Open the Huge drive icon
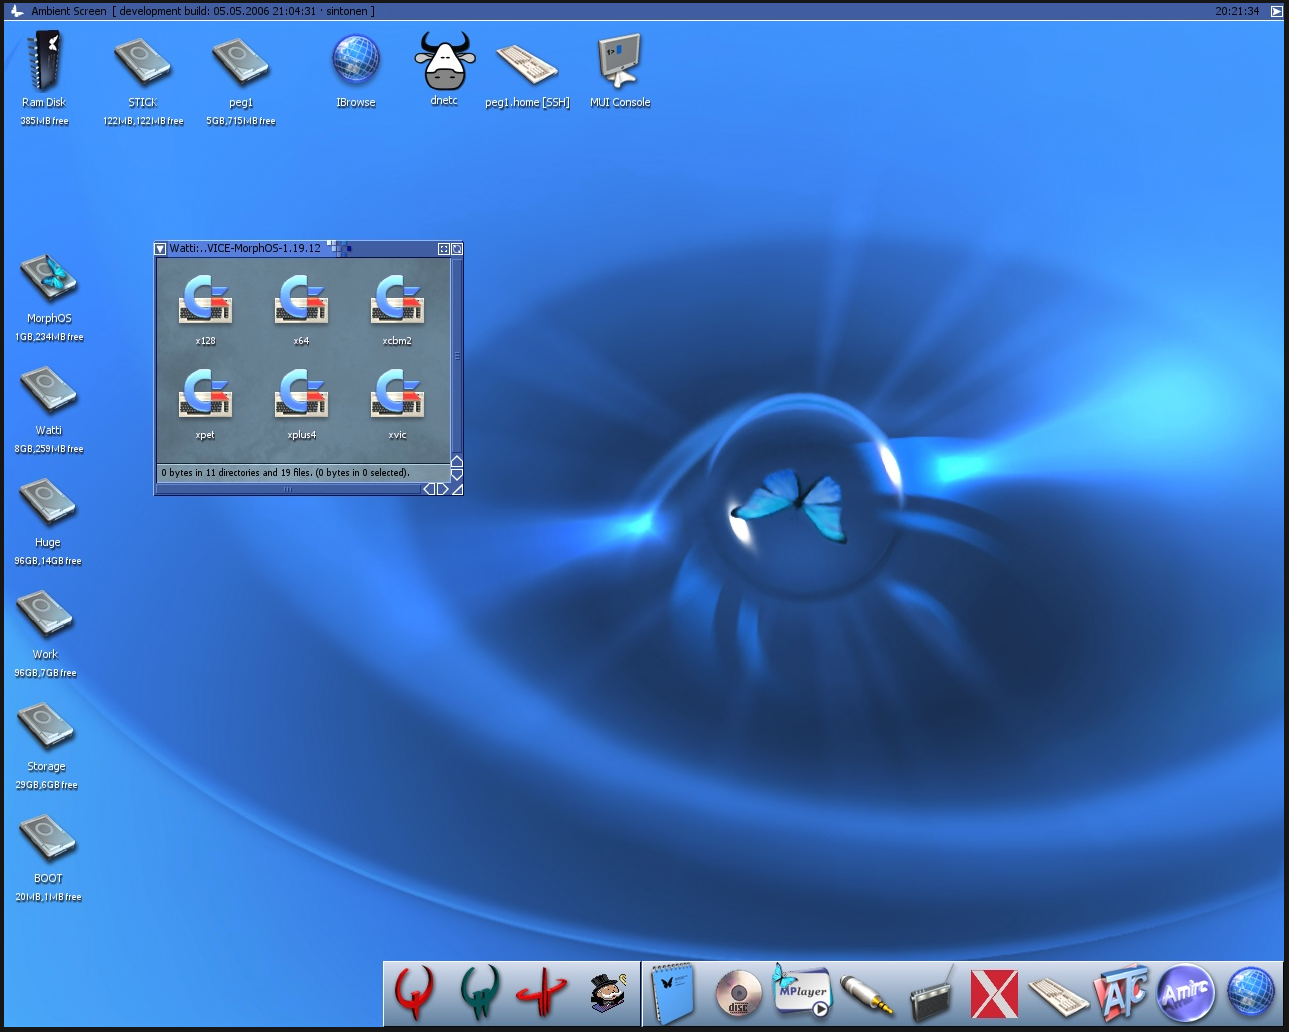Viewport: 1289px width, 1032px height. click(x=48, y=502)
